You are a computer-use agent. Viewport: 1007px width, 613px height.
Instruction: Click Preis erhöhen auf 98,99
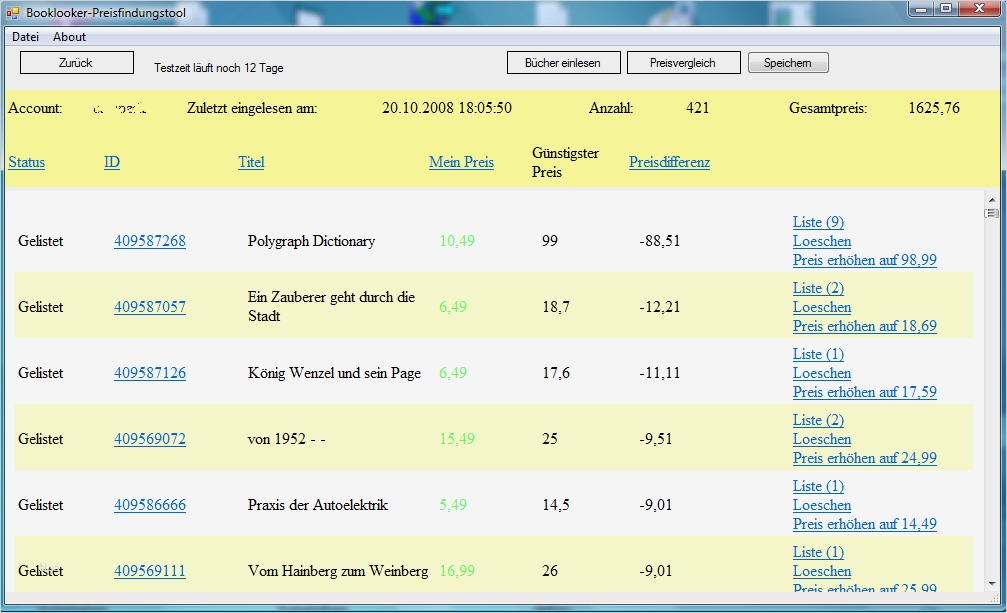(864, 260)
